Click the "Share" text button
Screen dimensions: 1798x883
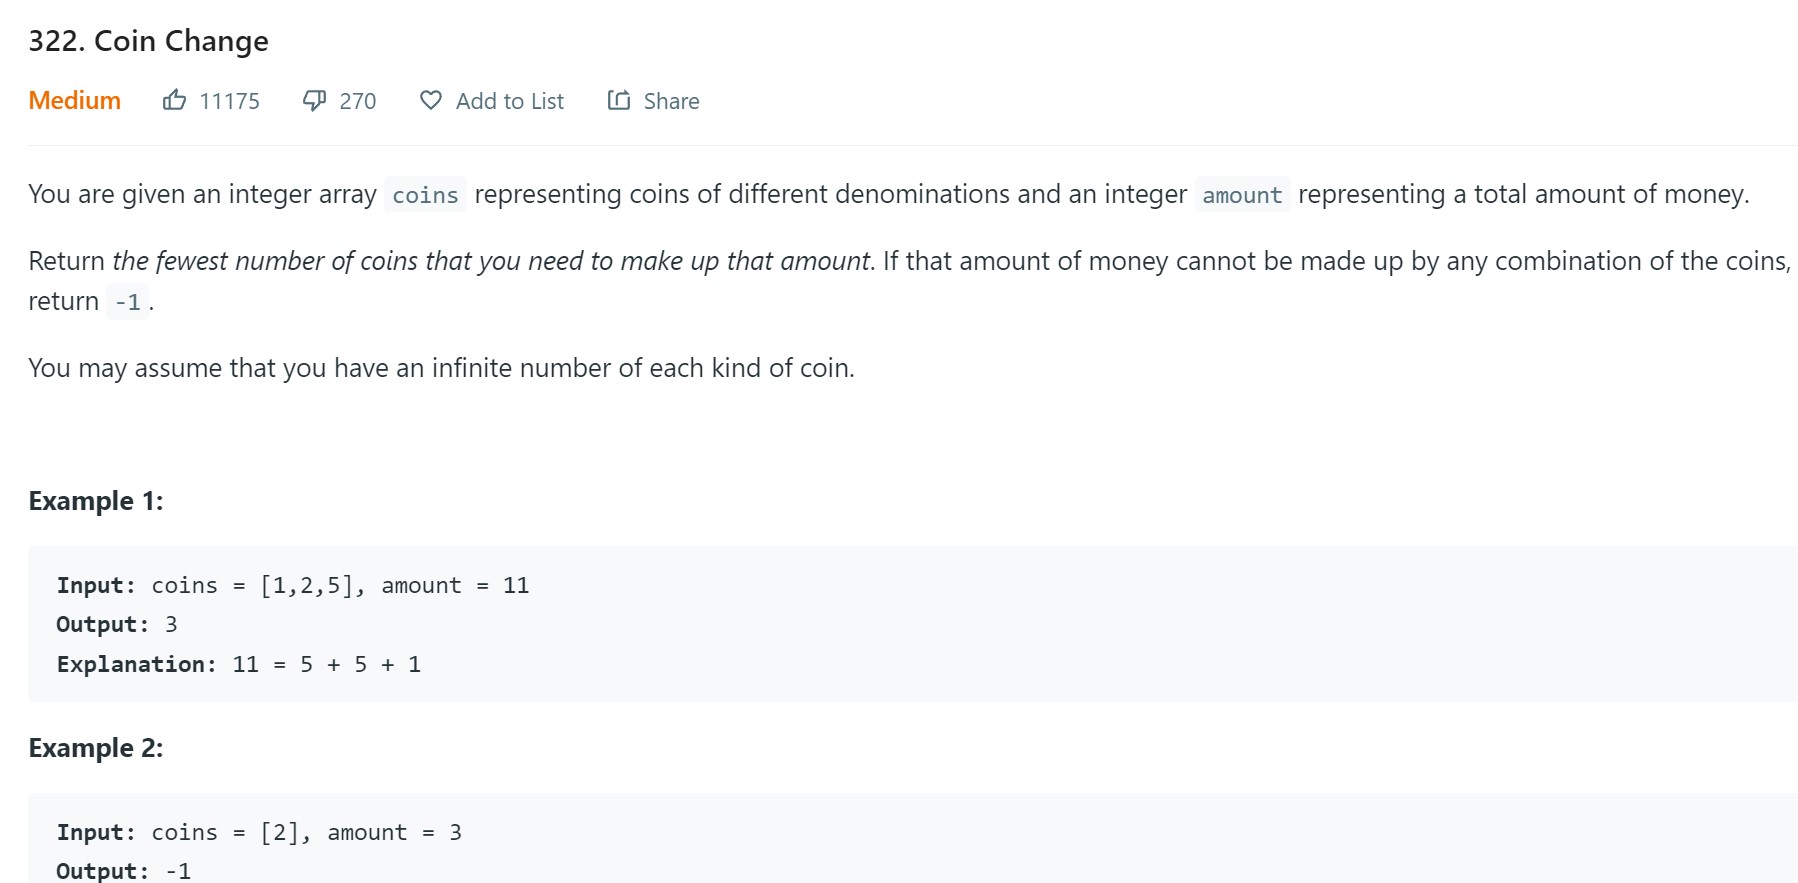671,101
